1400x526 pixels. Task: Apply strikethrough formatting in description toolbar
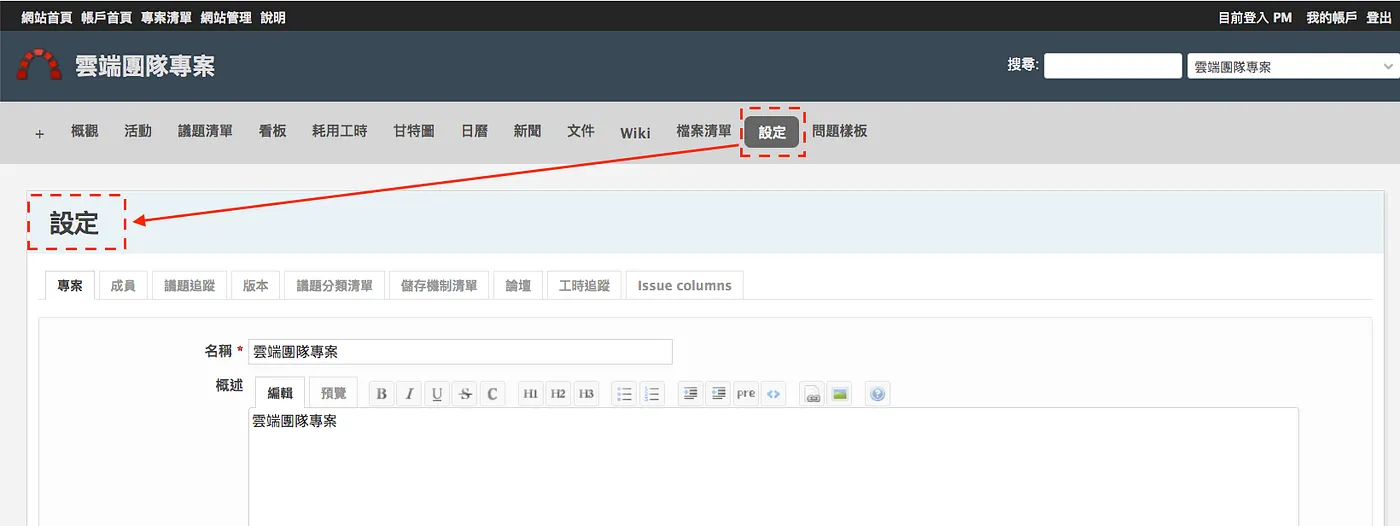point(465,394)
